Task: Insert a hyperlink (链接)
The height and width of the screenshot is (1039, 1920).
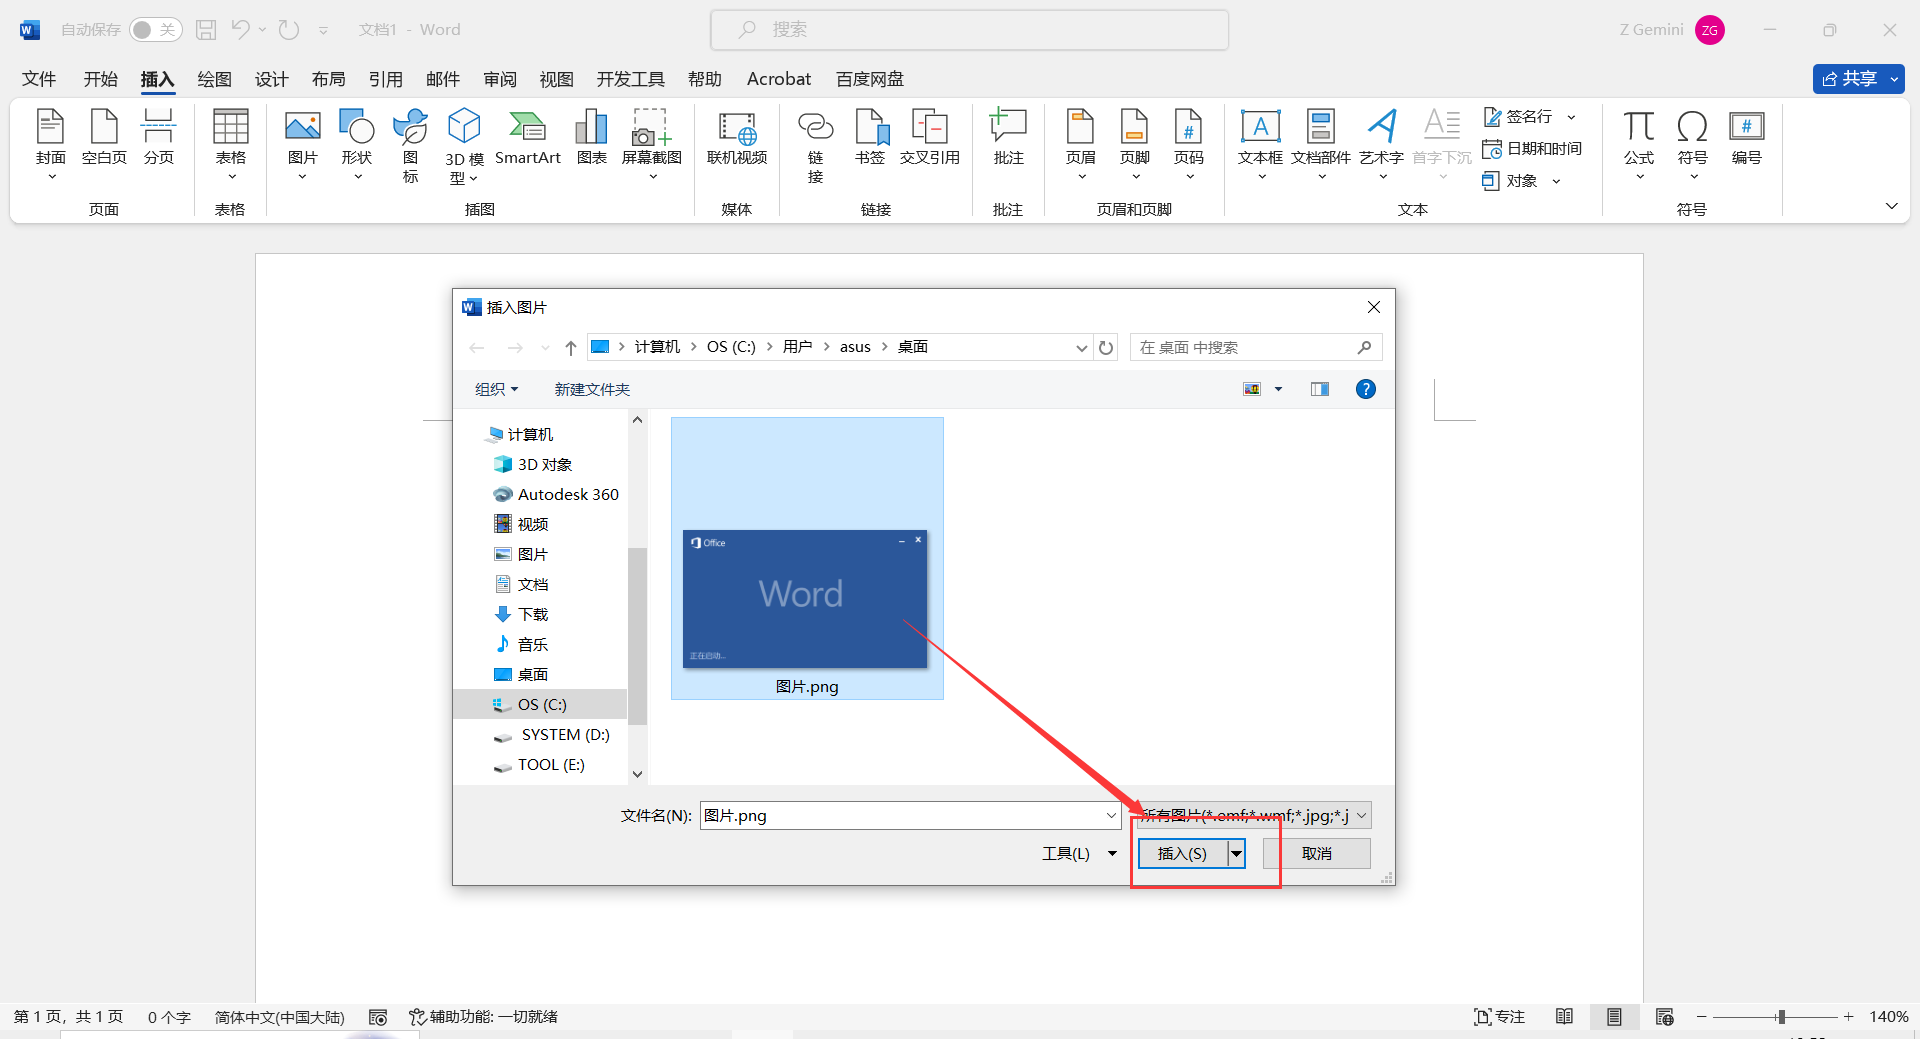Action: coord(816,146)
